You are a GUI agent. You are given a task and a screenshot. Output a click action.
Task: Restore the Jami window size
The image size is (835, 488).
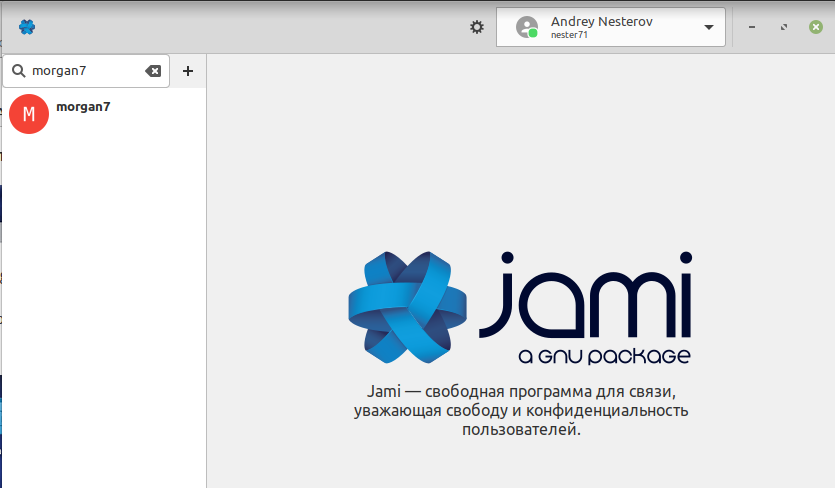coord(784,27)
